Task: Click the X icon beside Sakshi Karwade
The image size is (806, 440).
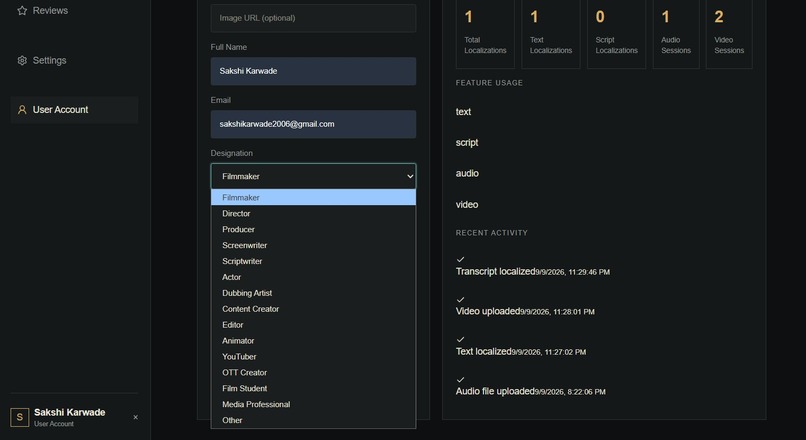Action: 136,417
